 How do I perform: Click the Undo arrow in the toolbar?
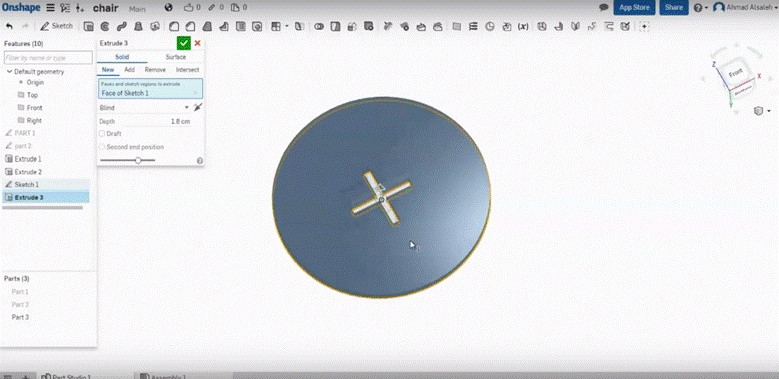tap(9, 26)
